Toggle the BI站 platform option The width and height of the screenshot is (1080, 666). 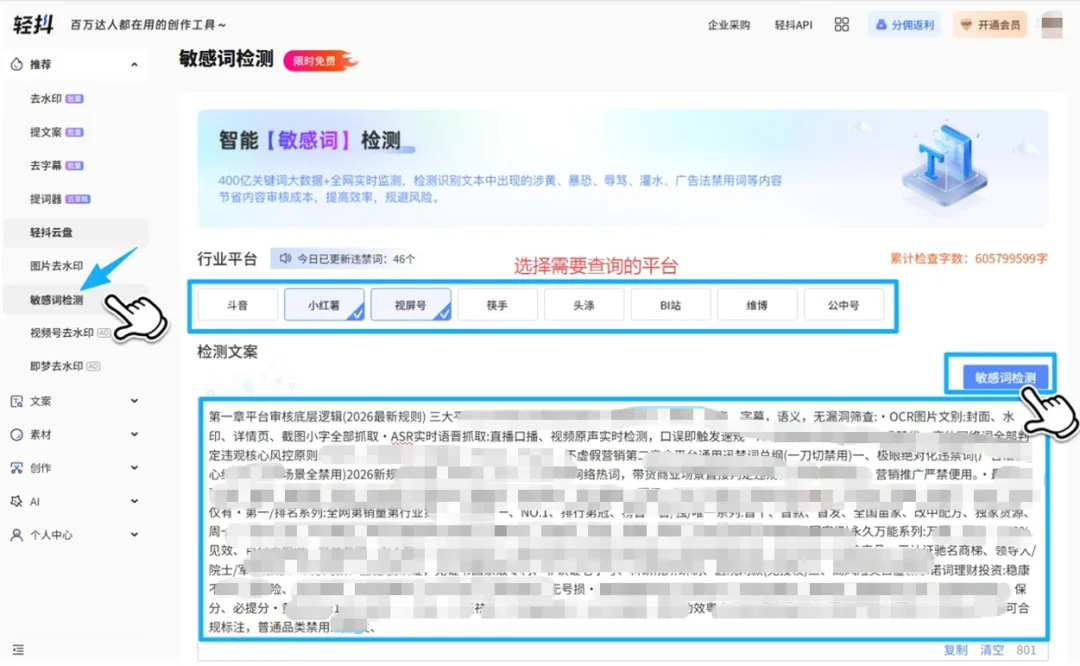[x=671, y=305]
